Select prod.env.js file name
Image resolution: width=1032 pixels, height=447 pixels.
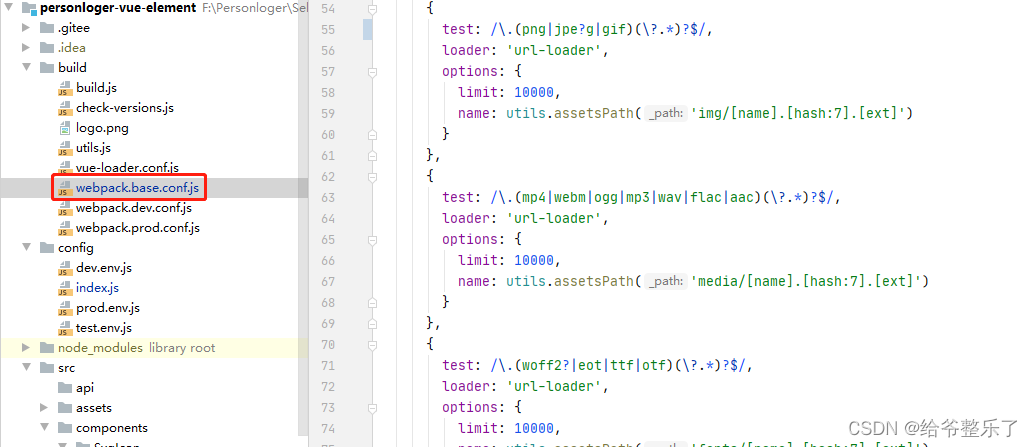point(108,308)
